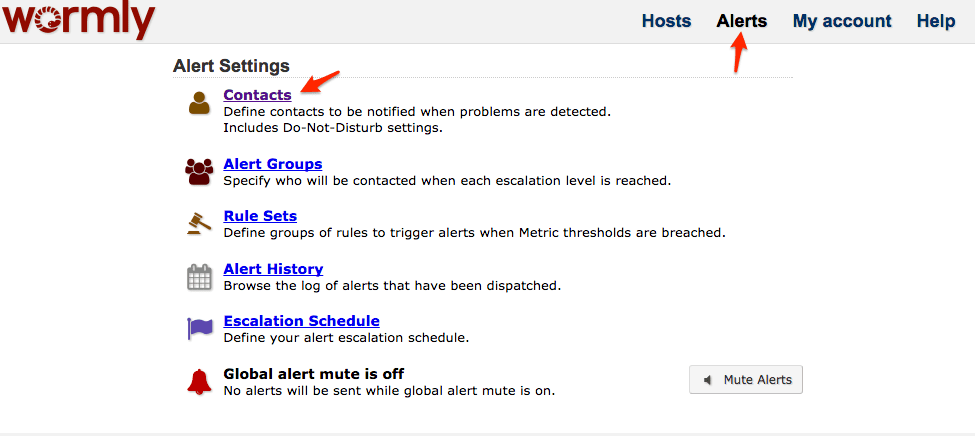975x436 pixels.
Task: Click the Escalation Schedule flag icon
Action: [x=200, y=328]
